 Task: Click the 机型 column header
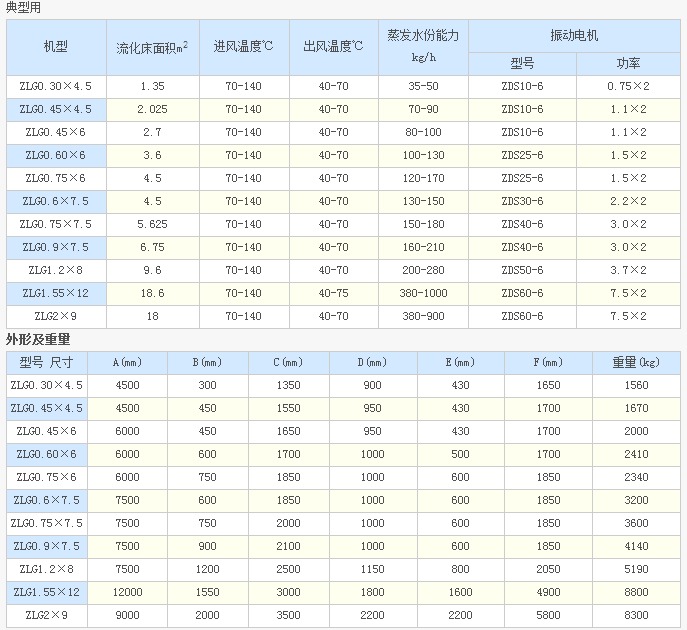tap(56, 47)
